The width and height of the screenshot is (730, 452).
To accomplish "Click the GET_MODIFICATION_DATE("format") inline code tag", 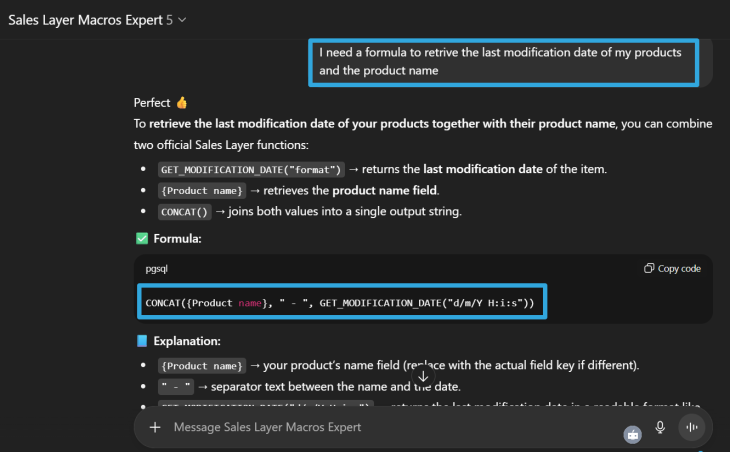I will pyautogui.click(x=251, y=169).
